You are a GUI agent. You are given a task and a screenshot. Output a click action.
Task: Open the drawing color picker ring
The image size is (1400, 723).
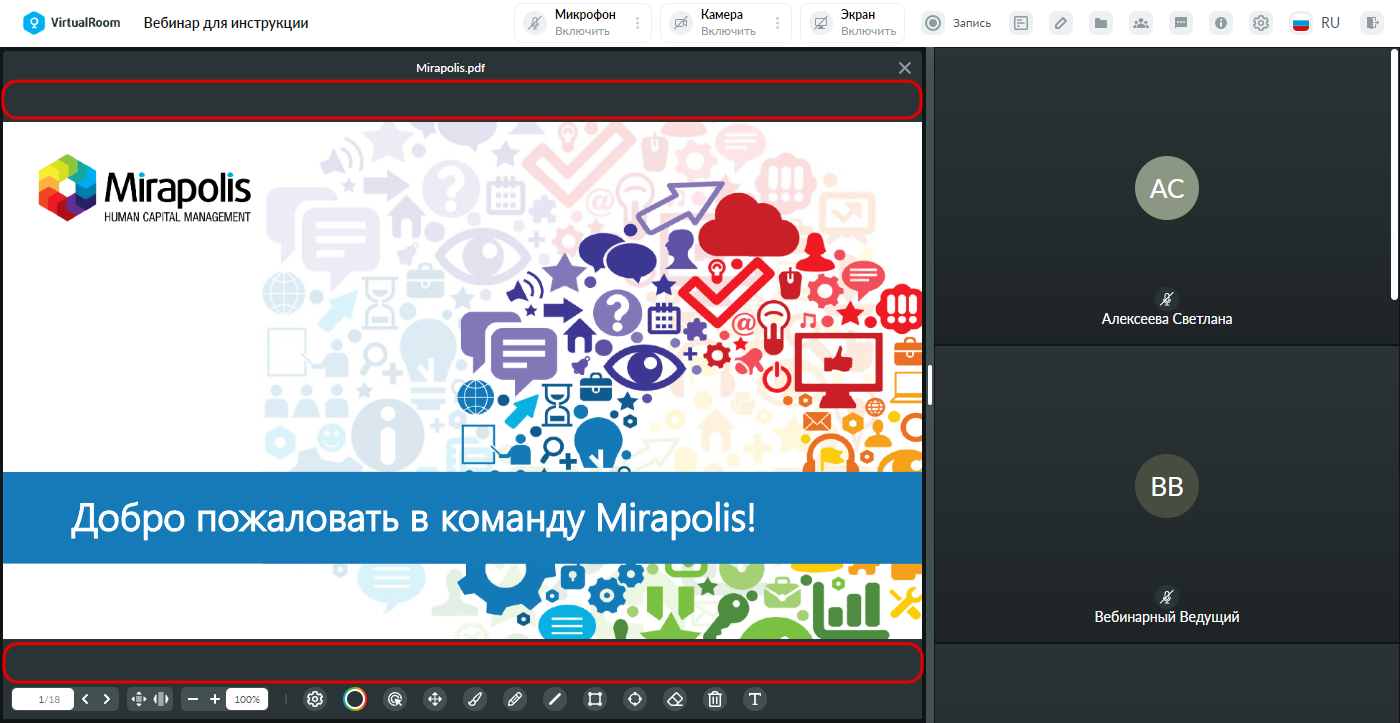pos(355,699)
